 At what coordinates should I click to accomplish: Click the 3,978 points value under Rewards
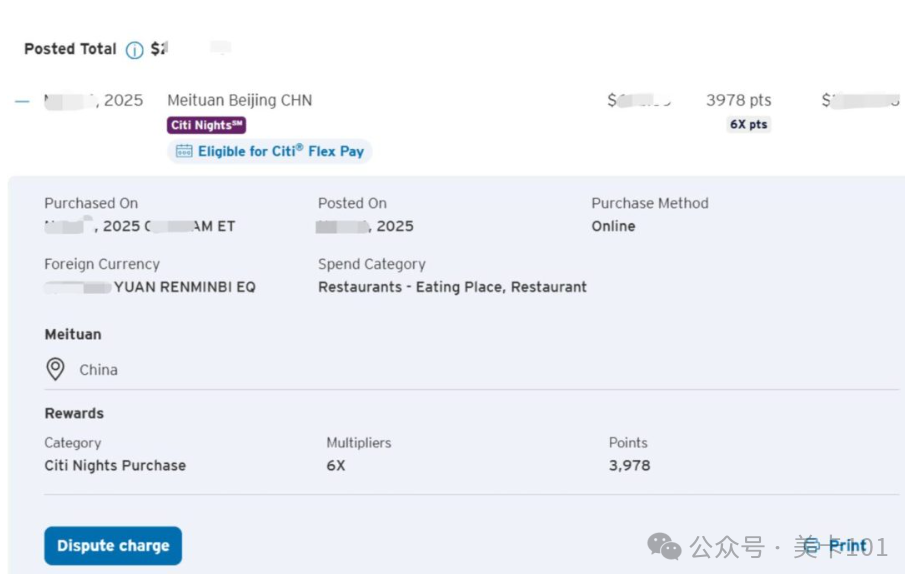[629, 465]
